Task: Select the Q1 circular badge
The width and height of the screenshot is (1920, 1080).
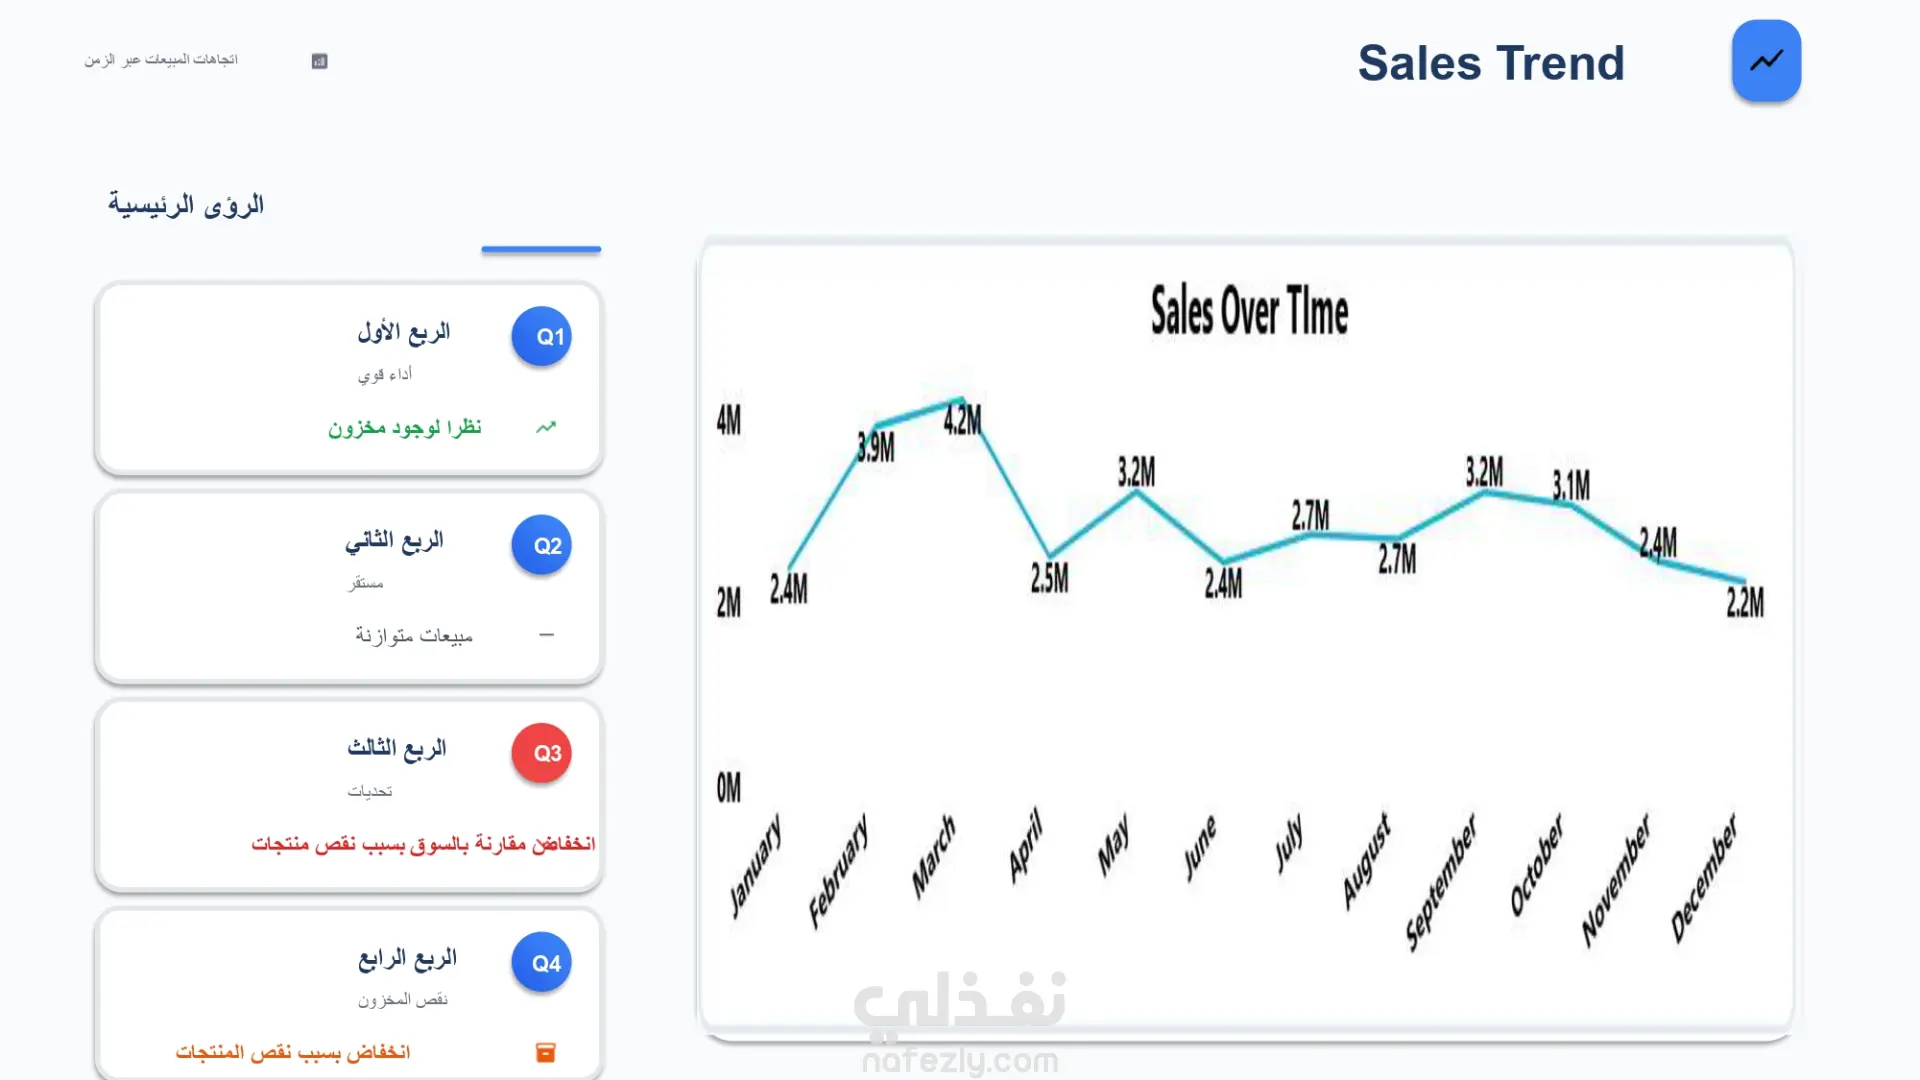Action: (x=542, y=337)
